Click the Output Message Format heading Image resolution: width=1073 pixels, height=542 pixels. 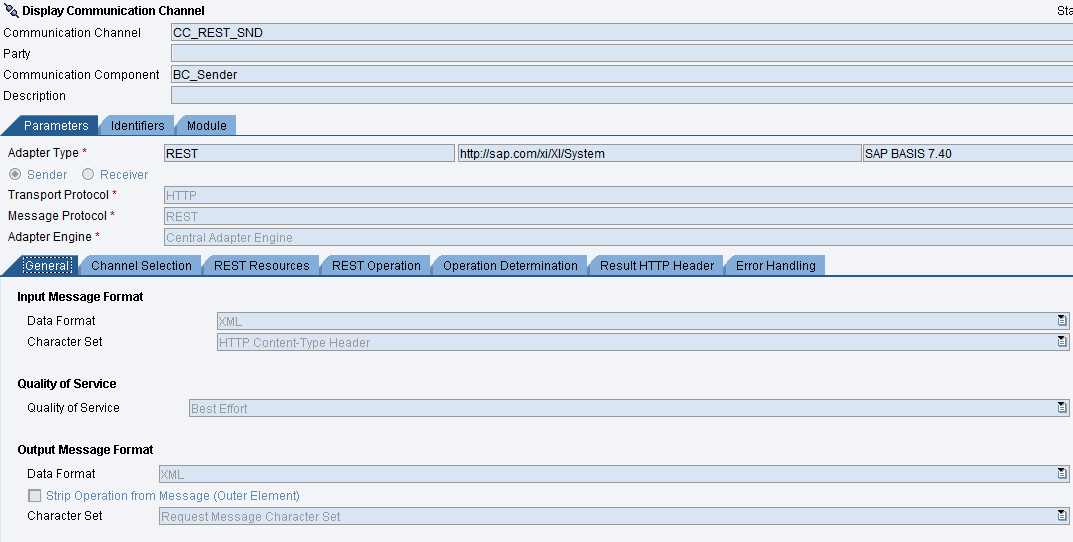click(x=85, y=450)
